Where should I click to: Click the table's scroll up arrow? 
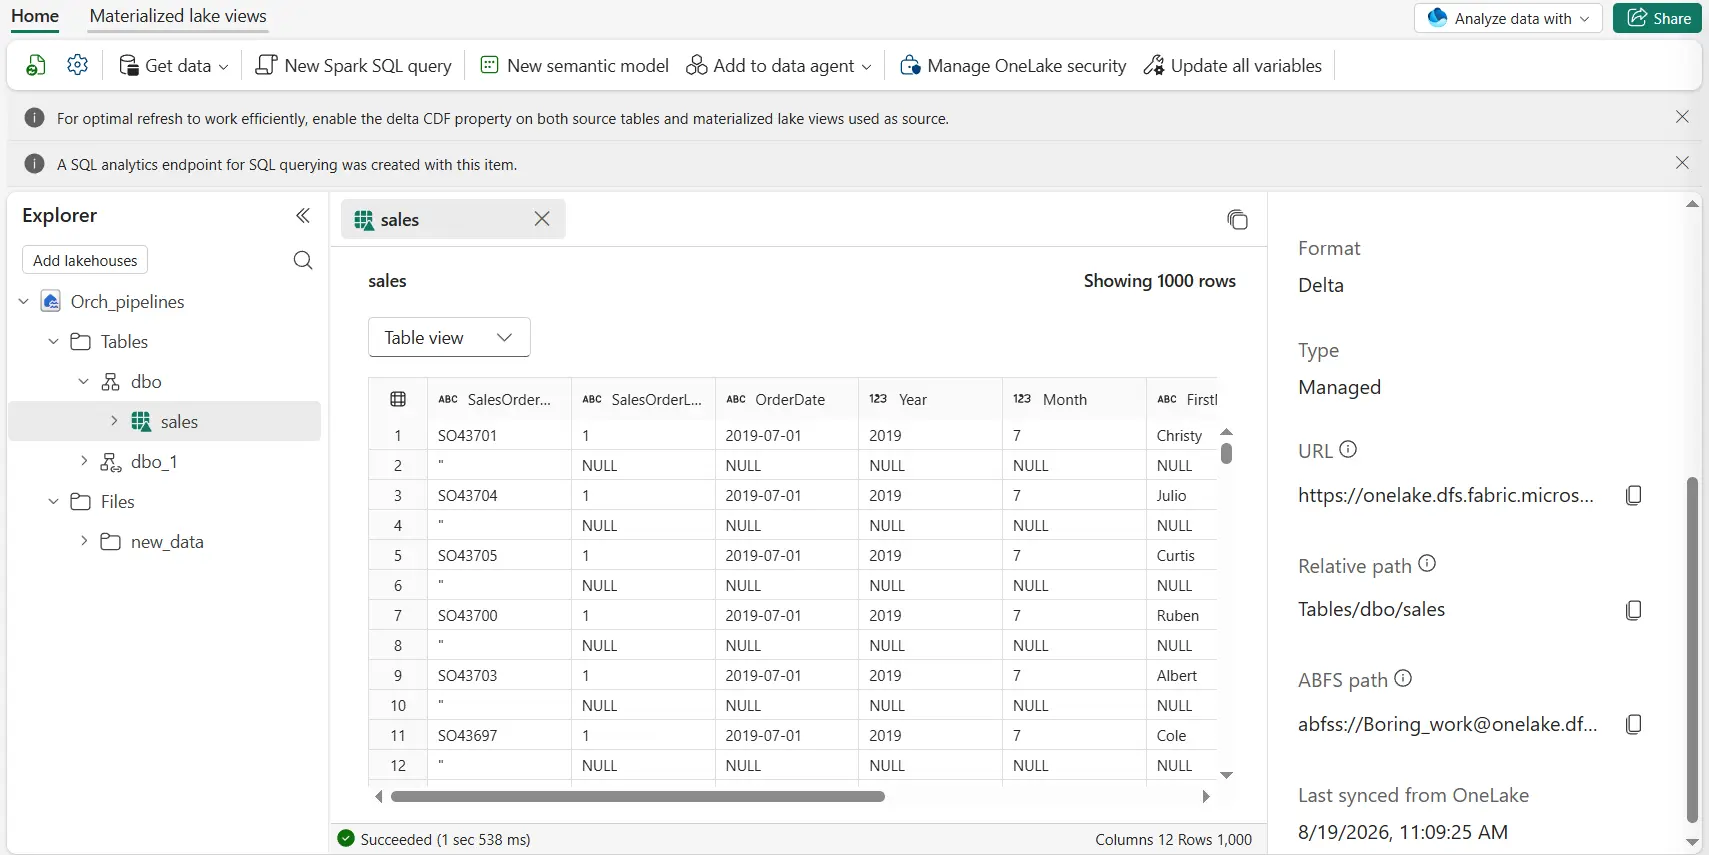1226,431
